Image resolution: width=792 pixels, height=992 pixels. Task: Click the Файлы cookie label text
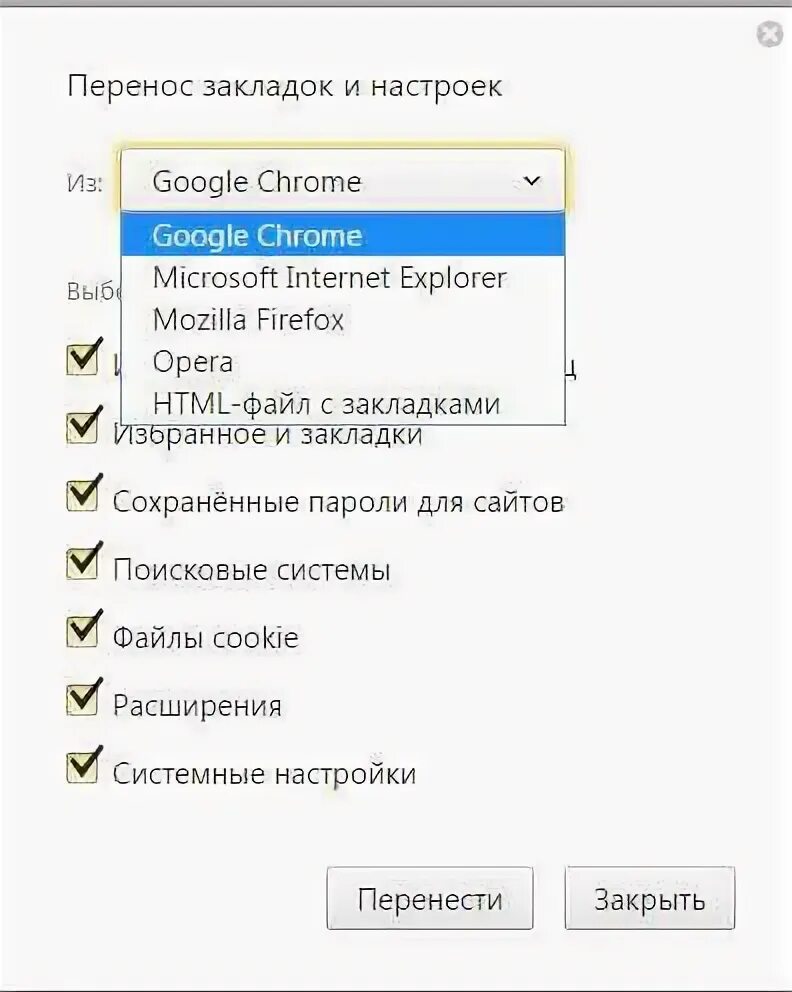tap(205, 638)
